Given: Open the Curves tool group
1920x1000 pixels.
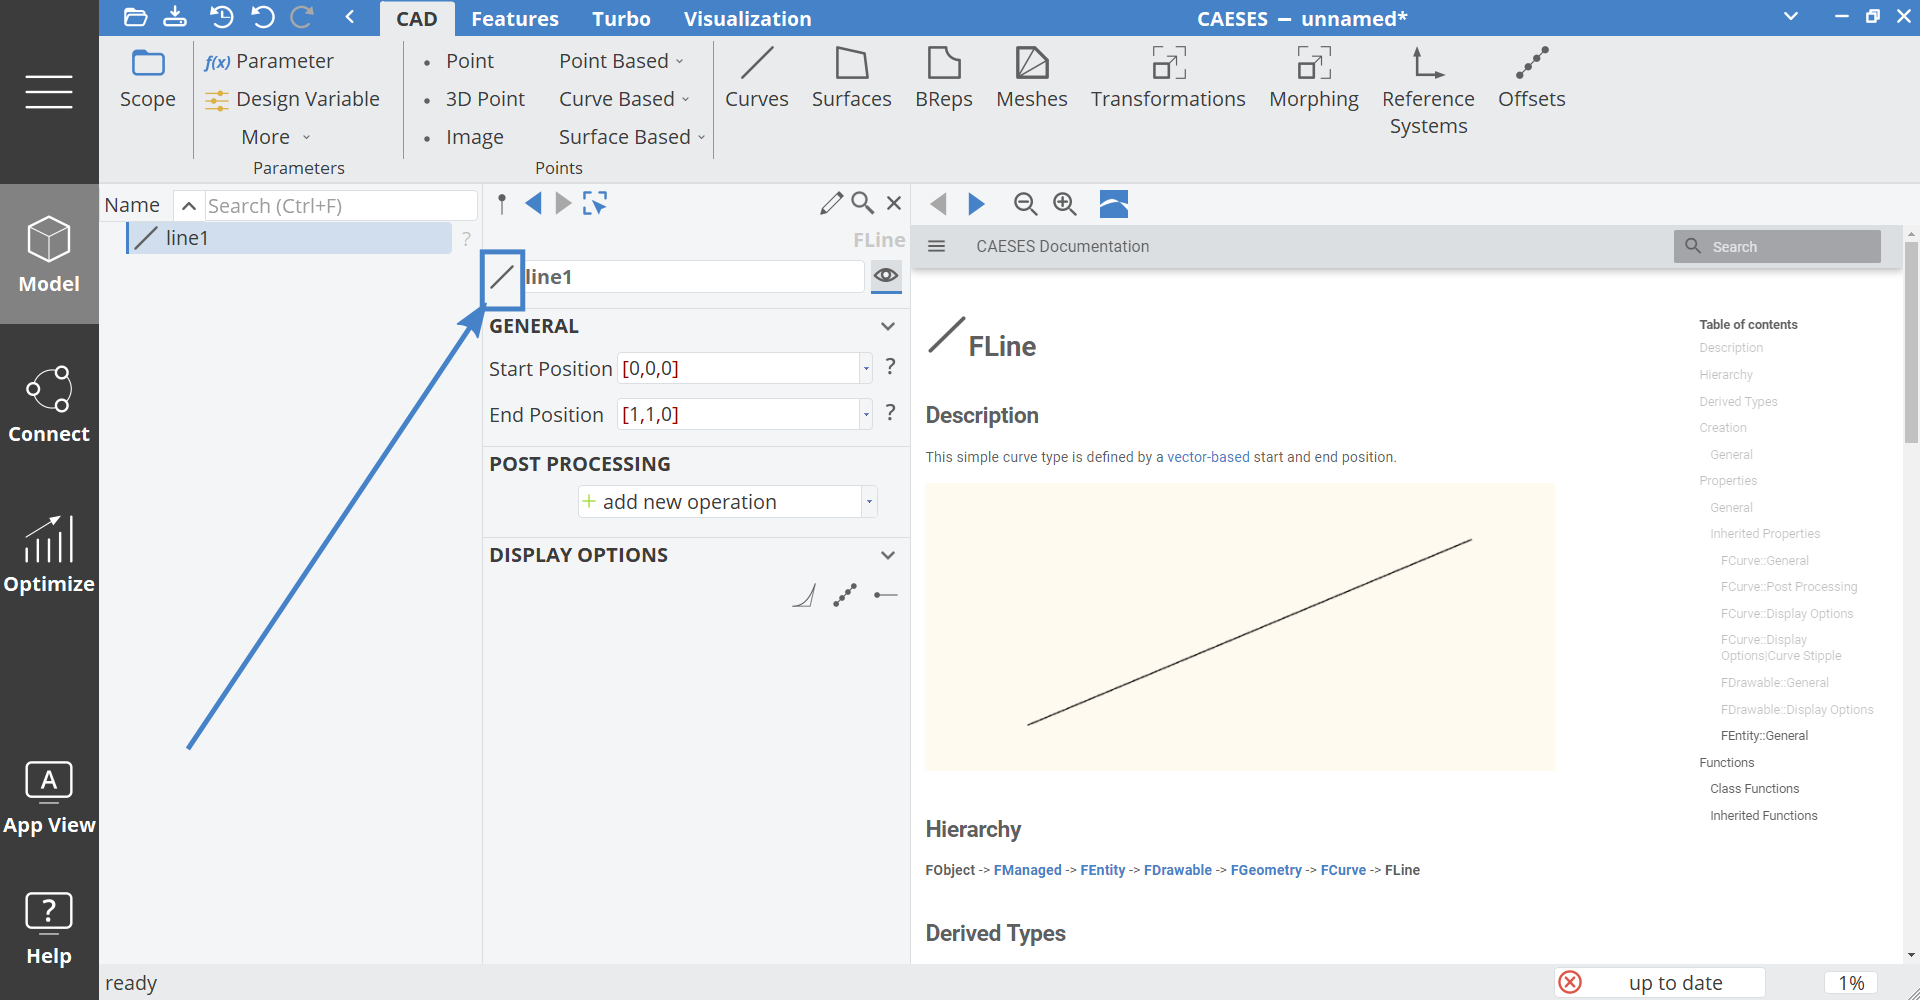Looking at the screenshot, I should (x=757, y=78).
